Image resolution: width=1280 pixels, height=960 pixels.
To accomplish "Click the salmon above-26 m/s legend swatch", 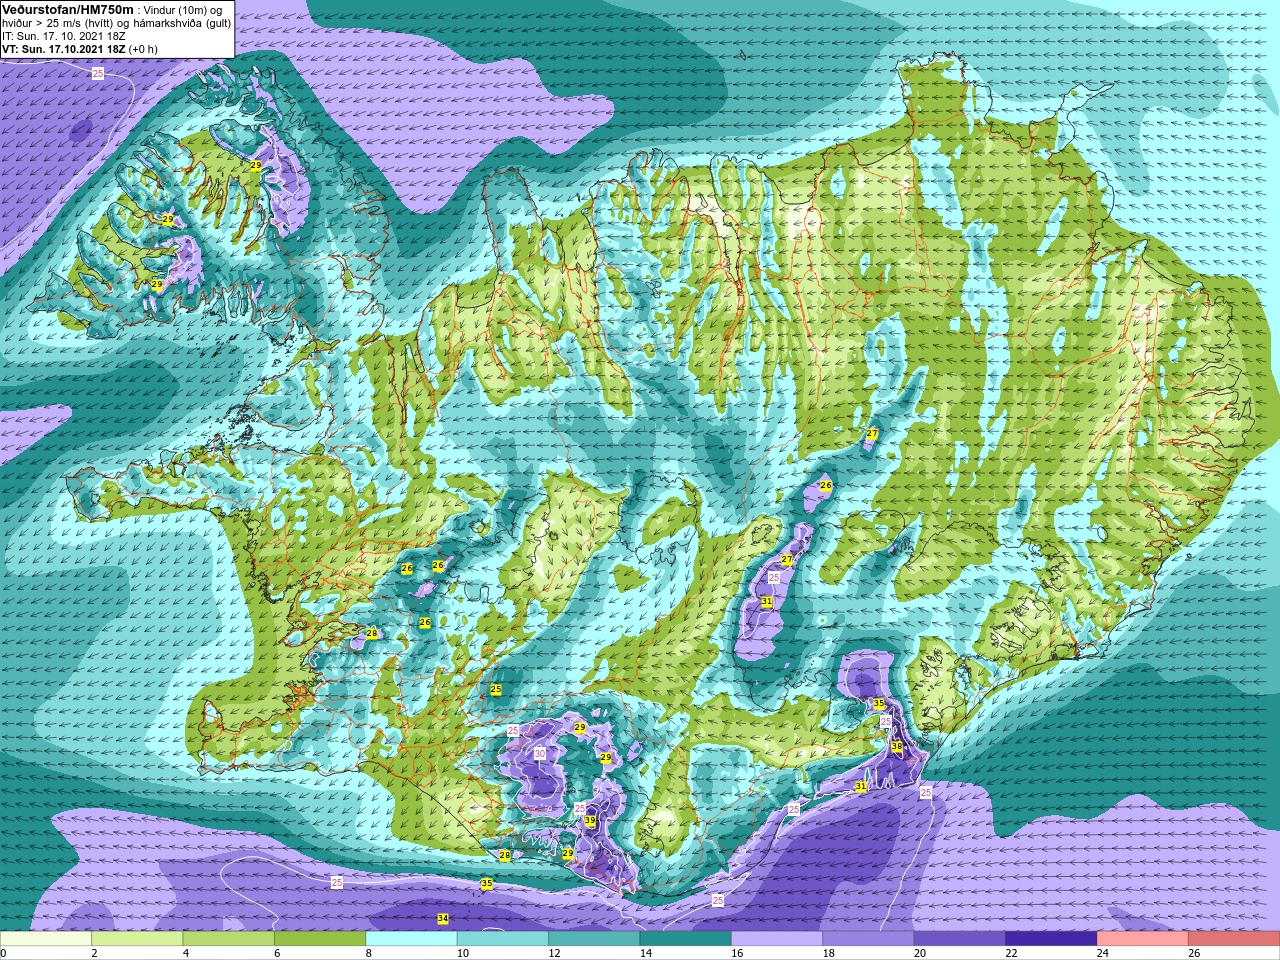I will pyautogui.click(x=1234, y=939).
